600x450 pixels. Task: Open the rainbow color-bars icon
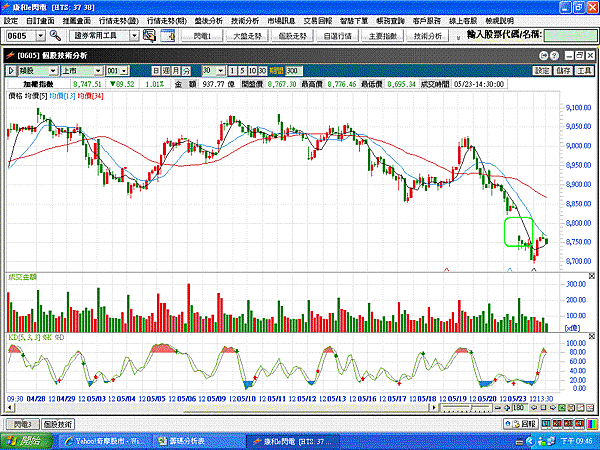(x=592, y=424)
